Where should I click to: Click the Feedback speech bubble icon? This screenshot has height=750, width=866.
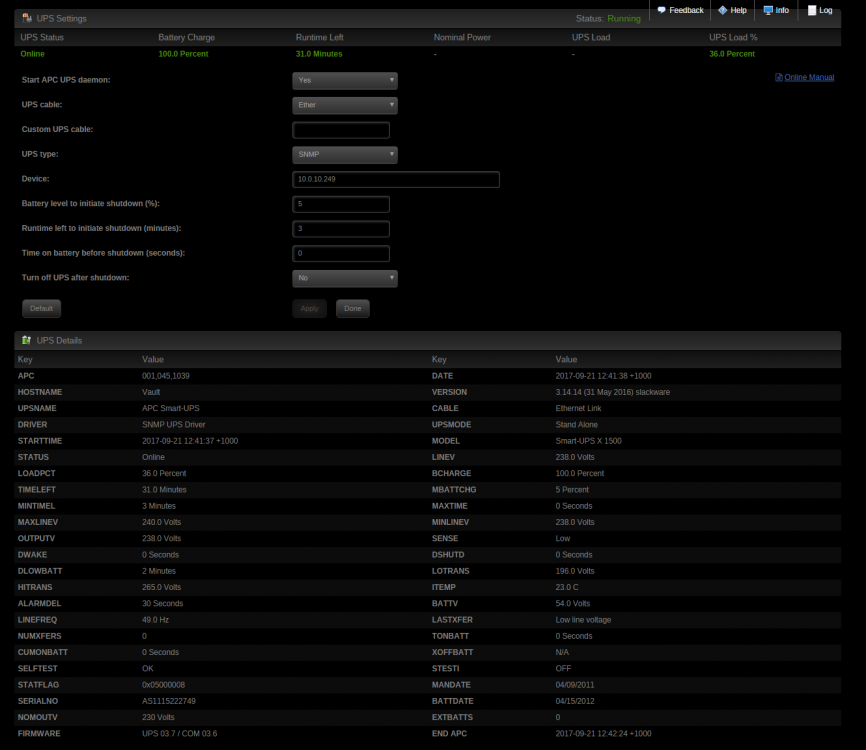click(x=661, y=10)
